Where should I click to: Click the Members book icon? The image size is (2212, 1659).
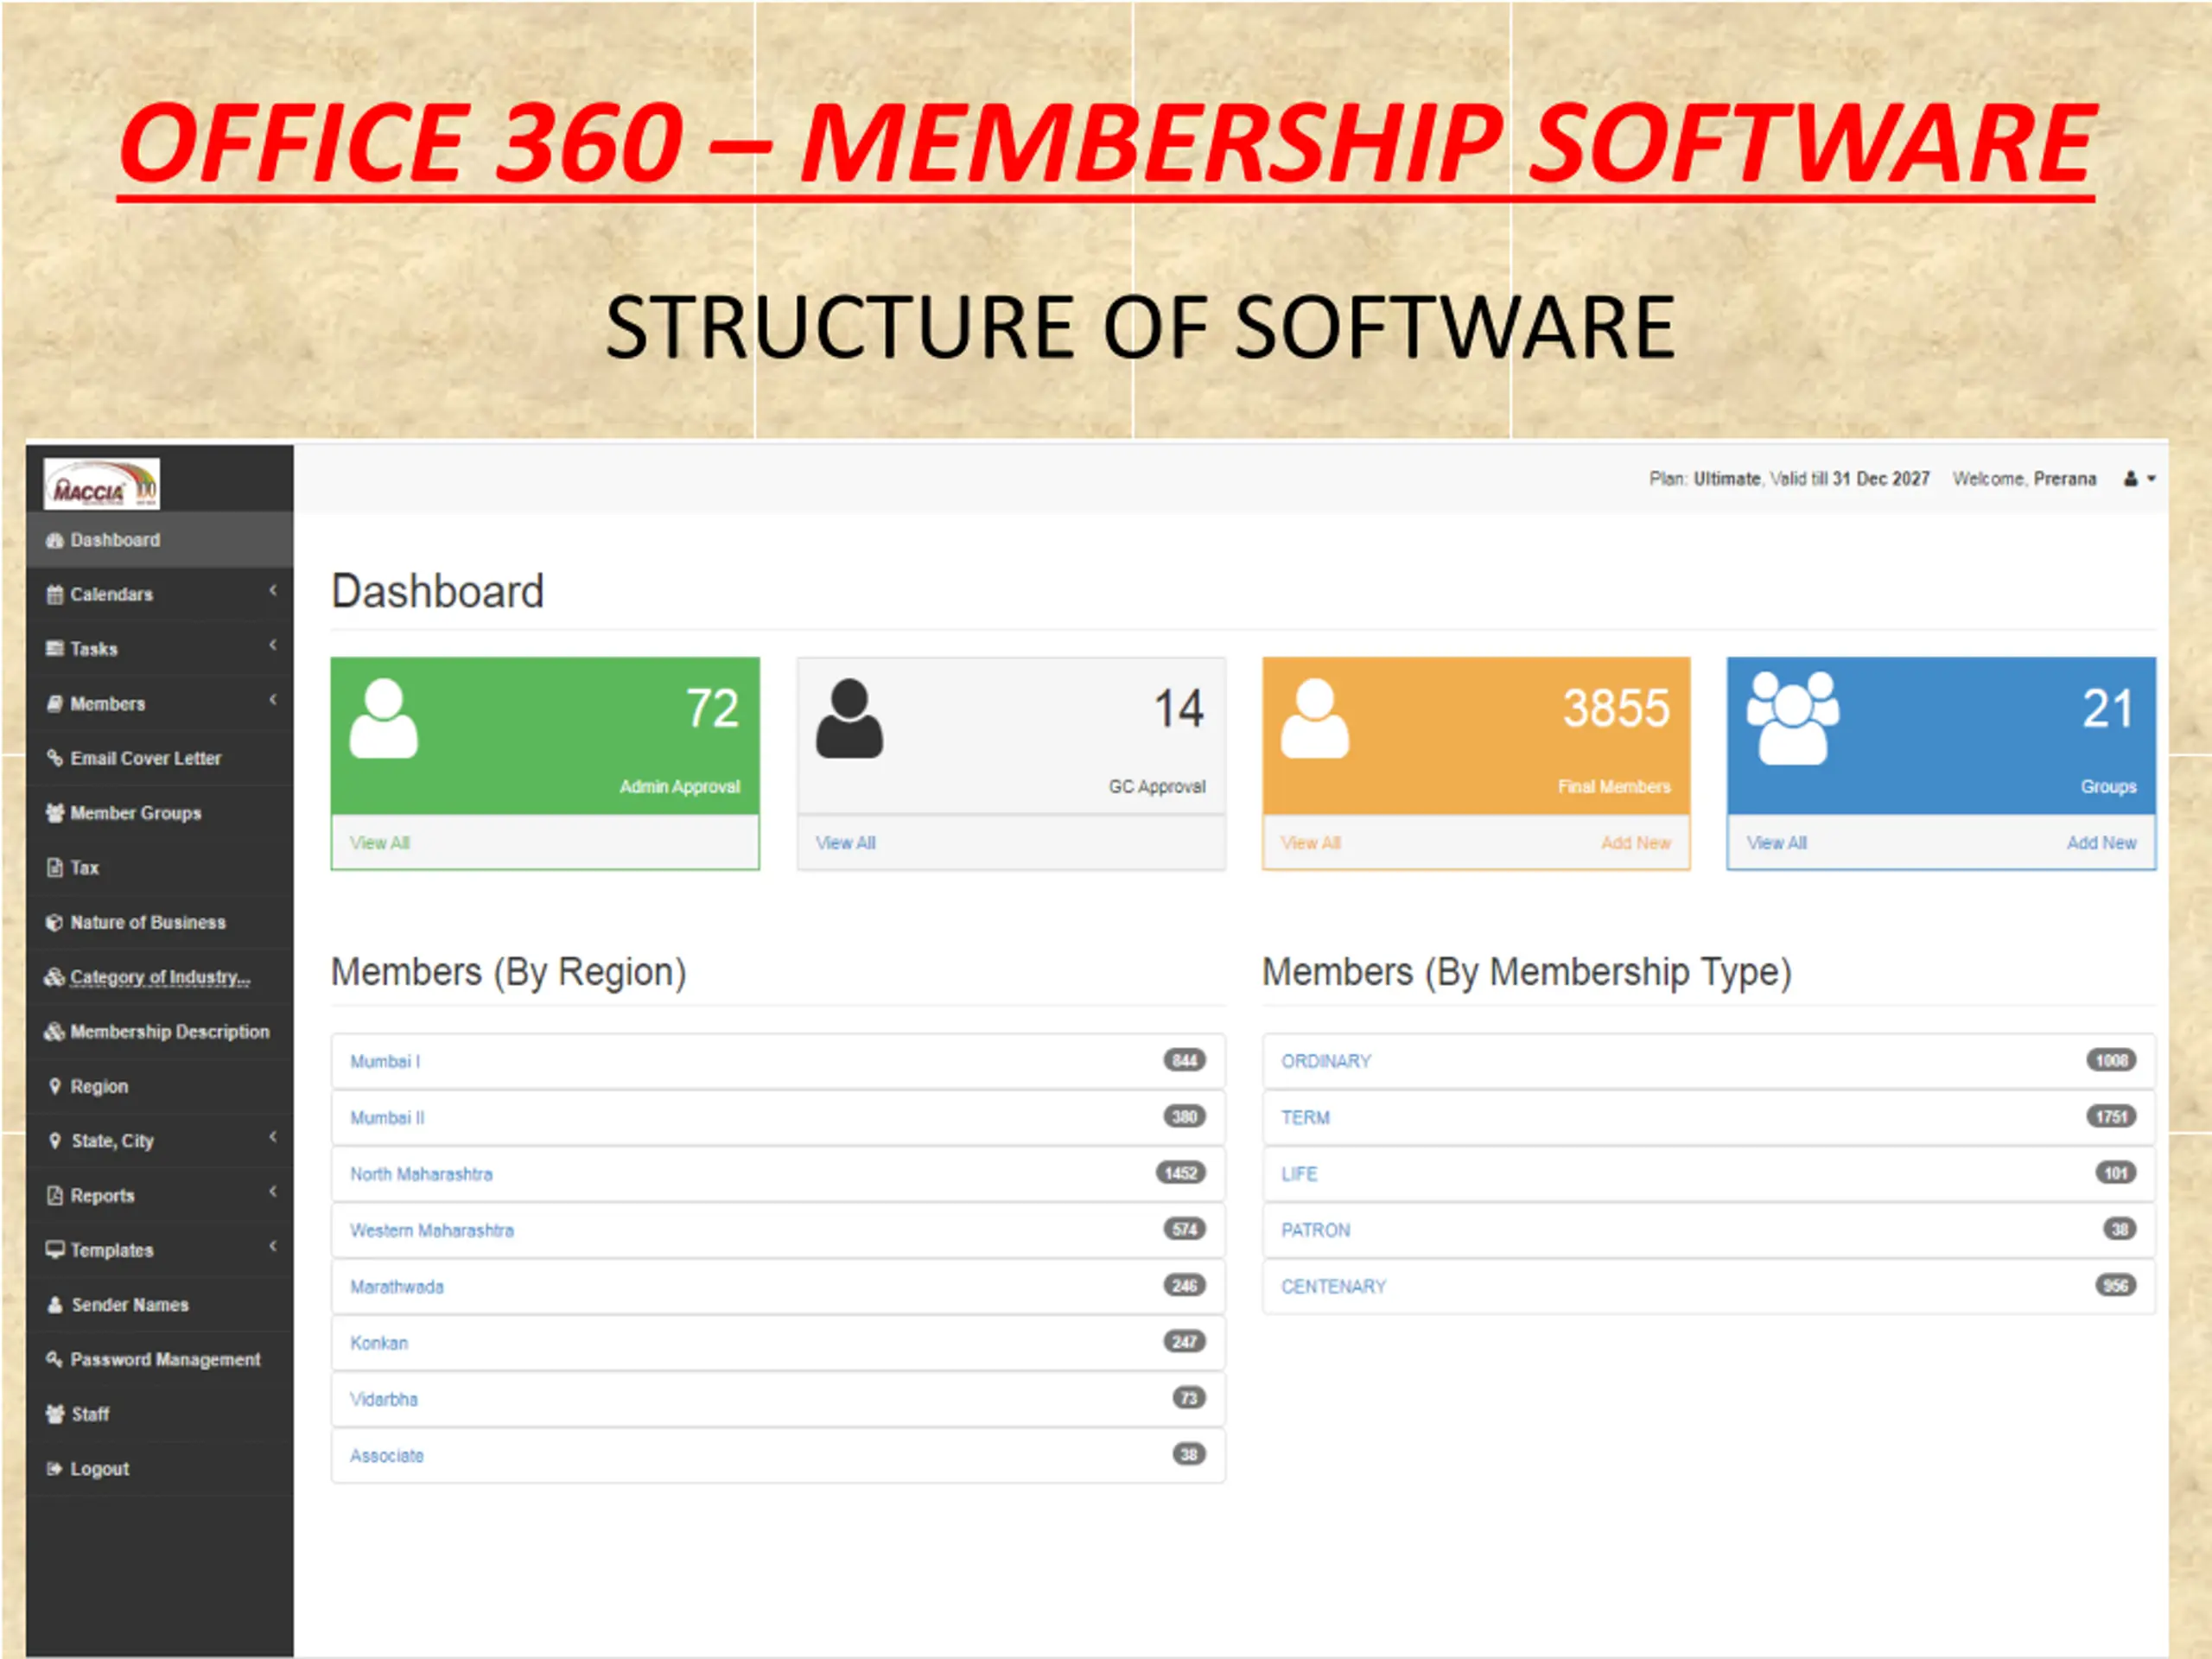[x=55, y=704]
